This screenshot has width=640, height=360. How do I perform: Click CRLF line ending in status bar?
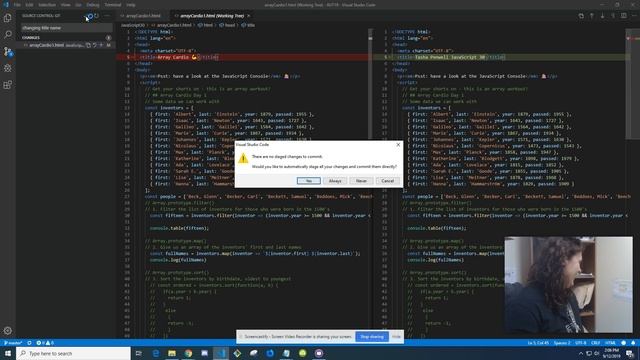(596, 343)
